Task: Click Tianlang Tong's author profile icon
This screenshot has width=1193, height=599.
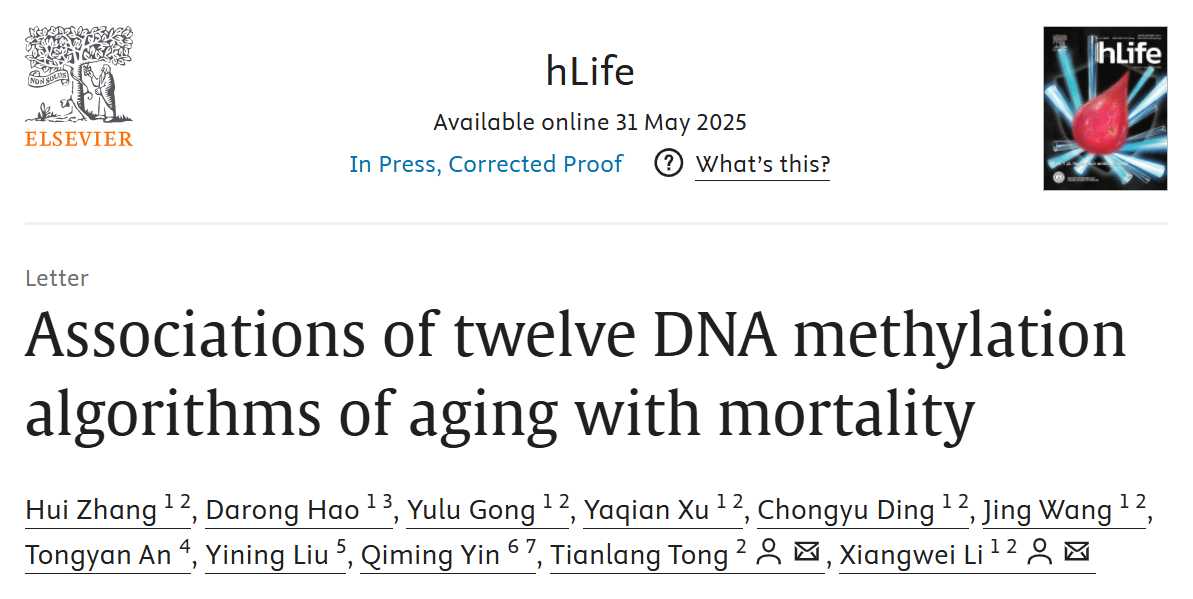Action: pyautogui.click(x=768, y=554)
